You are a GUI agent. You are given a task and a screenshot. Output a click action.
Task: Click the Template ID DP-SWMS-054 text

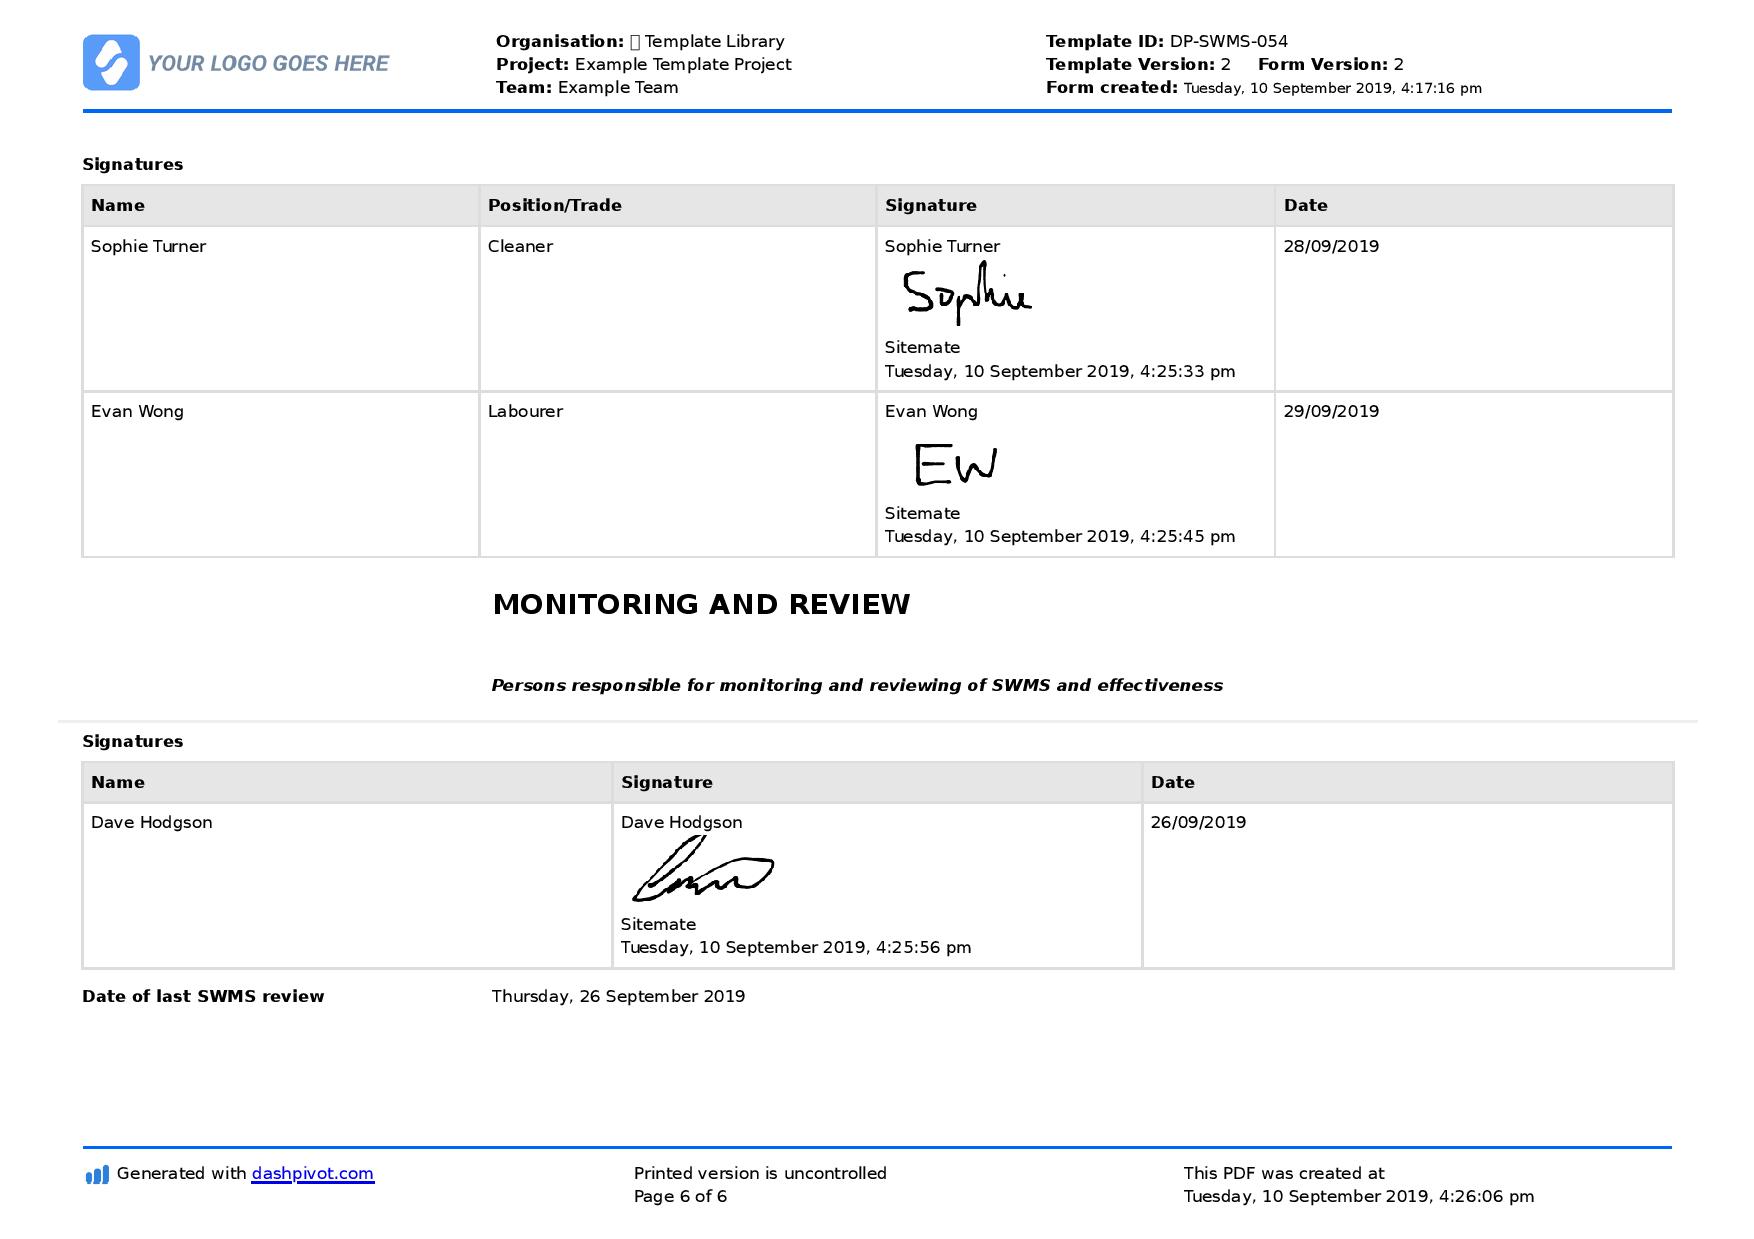click(x=1166, y=41)
